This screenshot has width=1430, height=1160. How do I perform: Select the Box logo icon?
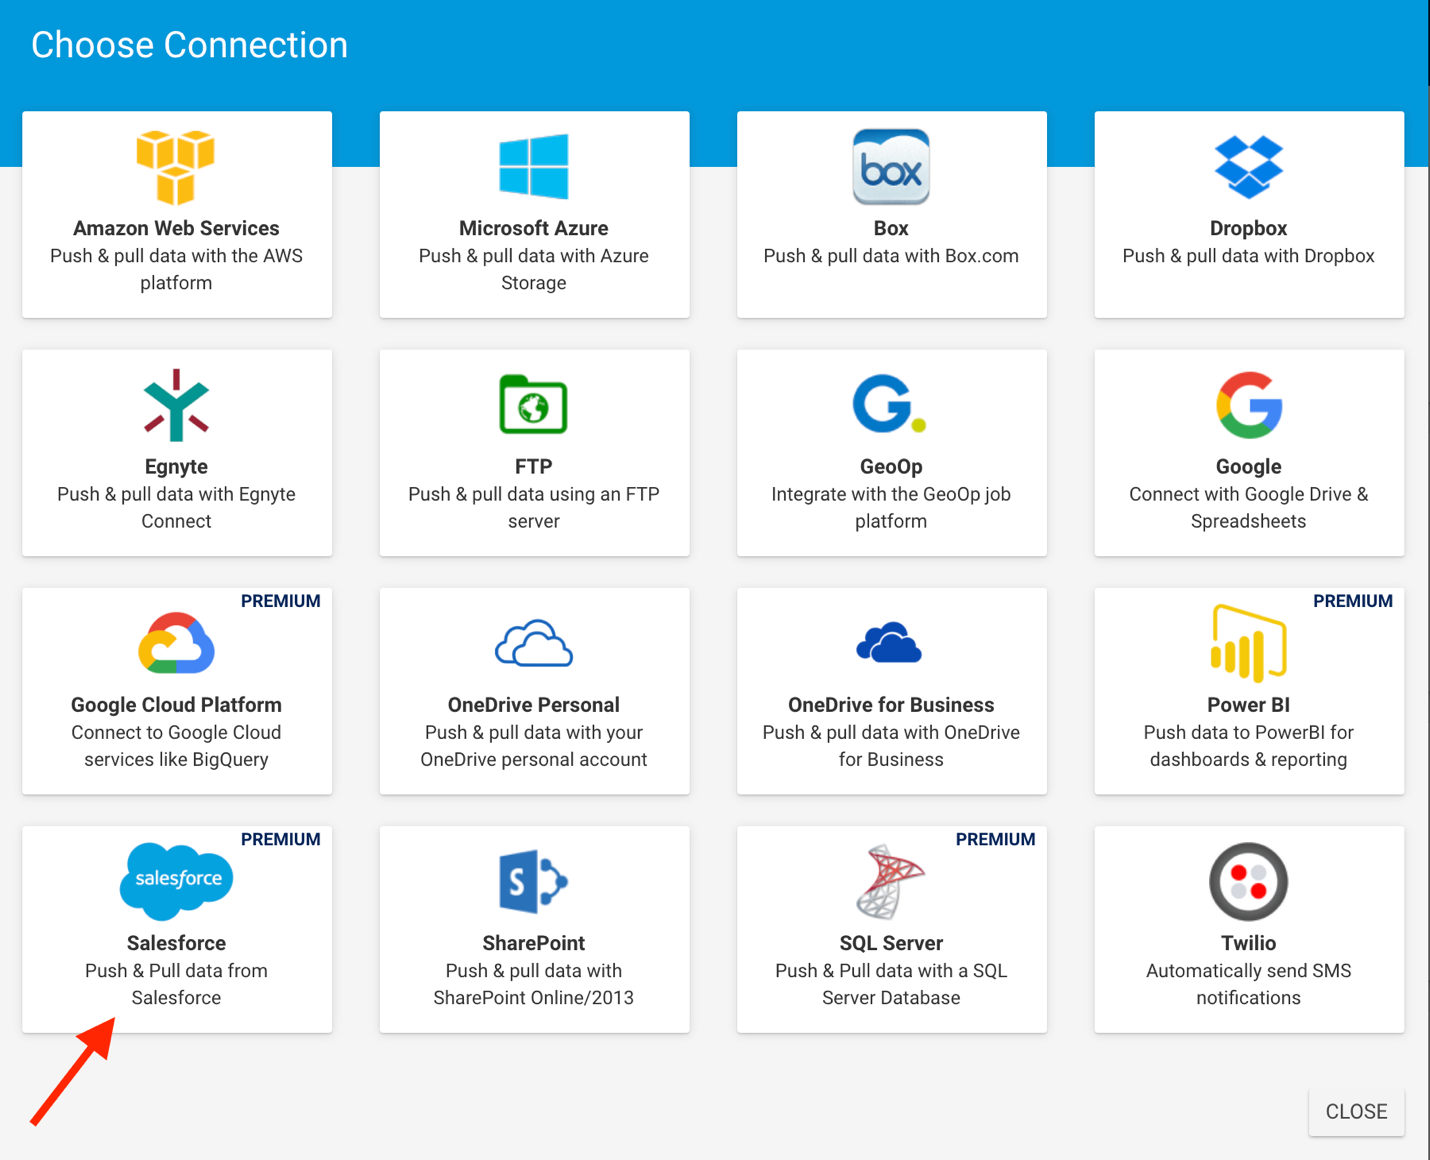pyautogui.click(x=891, y=167)
